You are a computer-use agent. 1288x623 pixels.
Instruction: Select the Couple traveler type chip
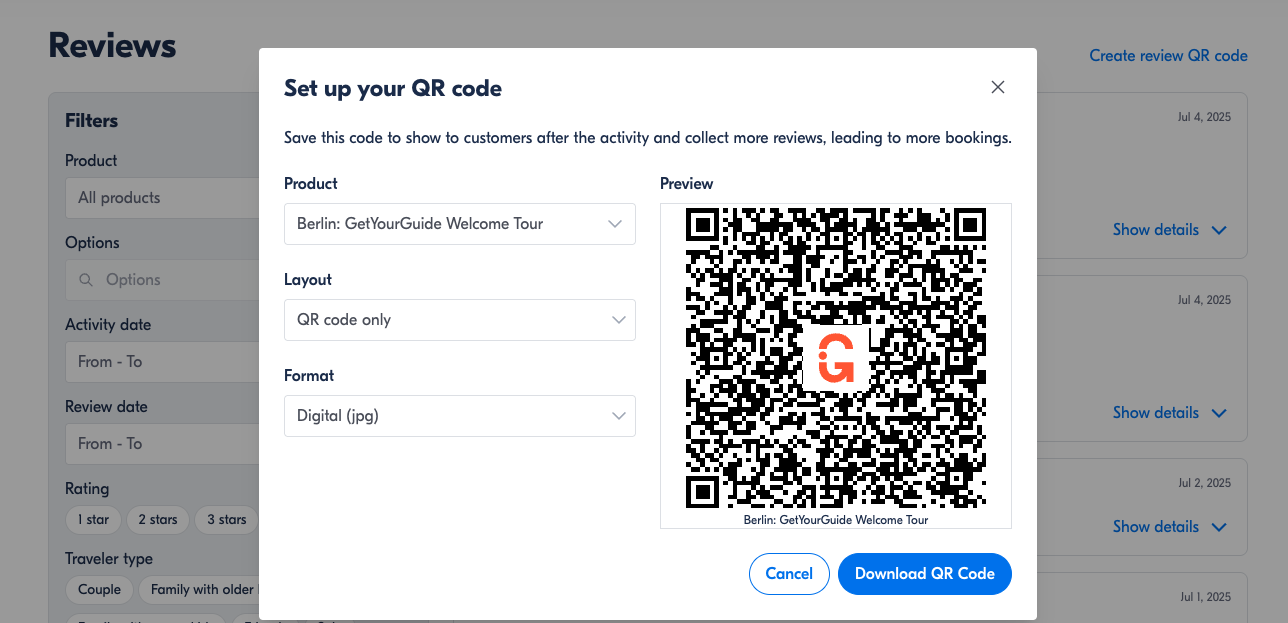[99, 590]
